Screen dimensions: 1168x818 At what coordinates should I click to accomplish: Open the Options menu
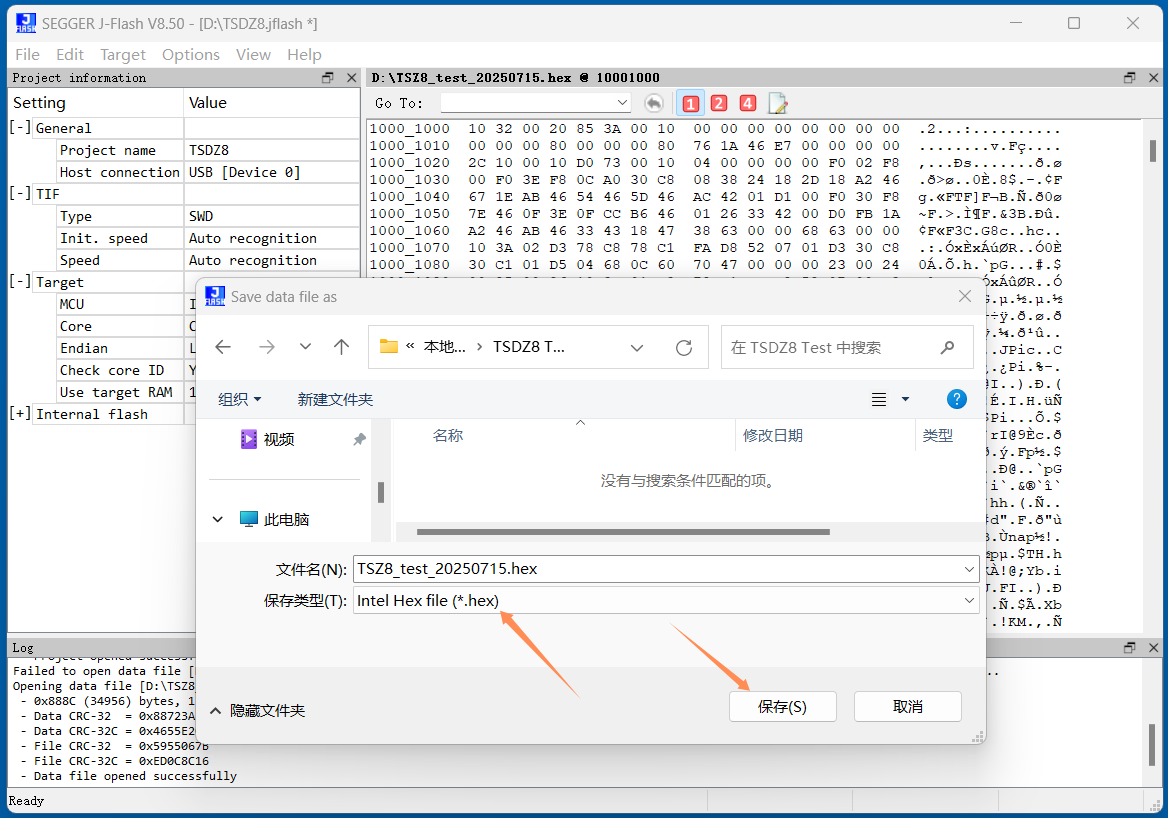[x=191, y=54]
